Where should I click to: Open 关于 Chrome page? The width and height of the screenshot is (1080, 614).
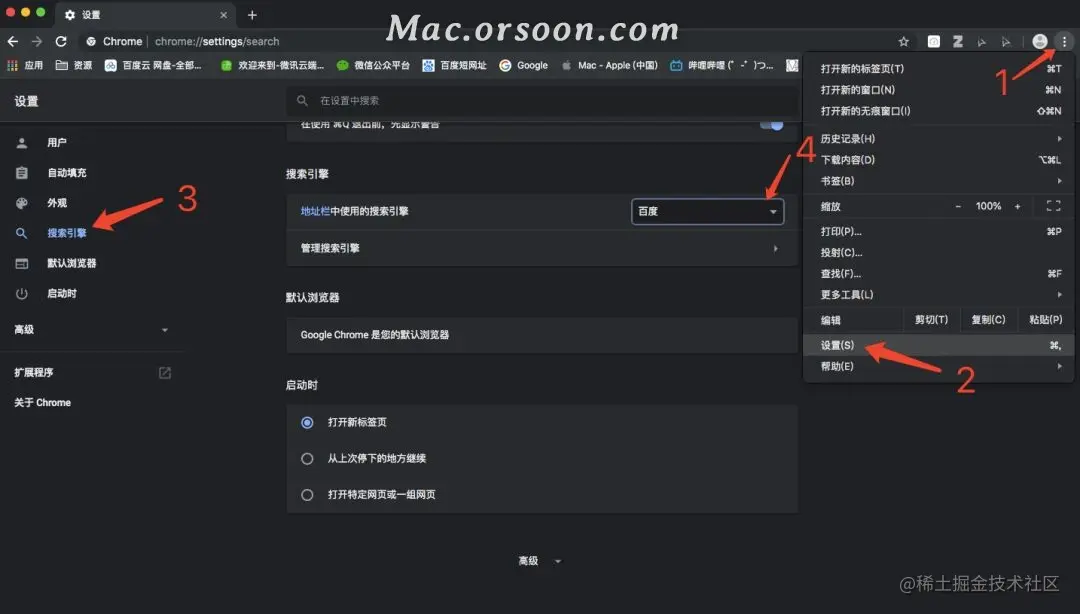point(42,402)
